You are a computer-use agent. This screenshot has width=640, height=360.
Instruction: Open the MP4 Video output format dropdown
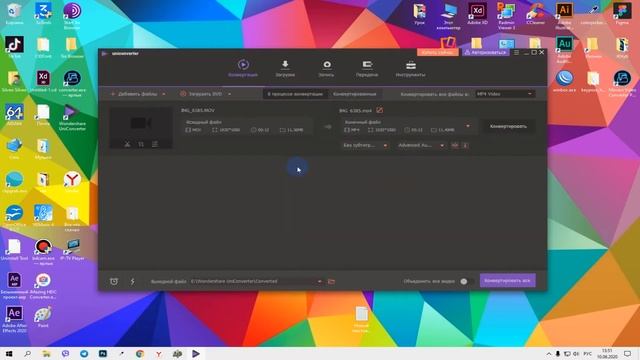504,94
